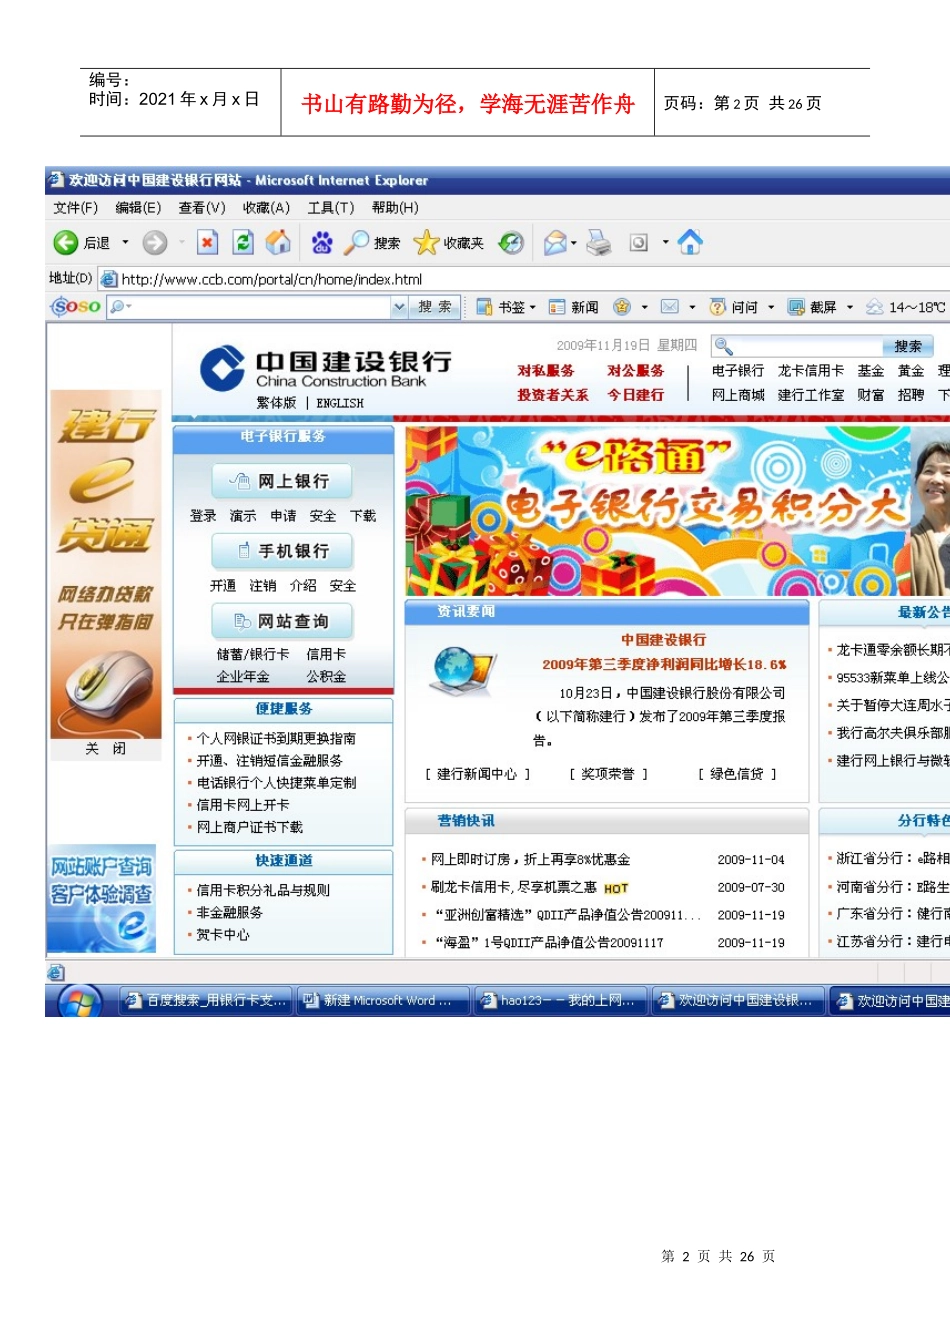Click 网上银行 登录 login link

click(x=203, y=516)
